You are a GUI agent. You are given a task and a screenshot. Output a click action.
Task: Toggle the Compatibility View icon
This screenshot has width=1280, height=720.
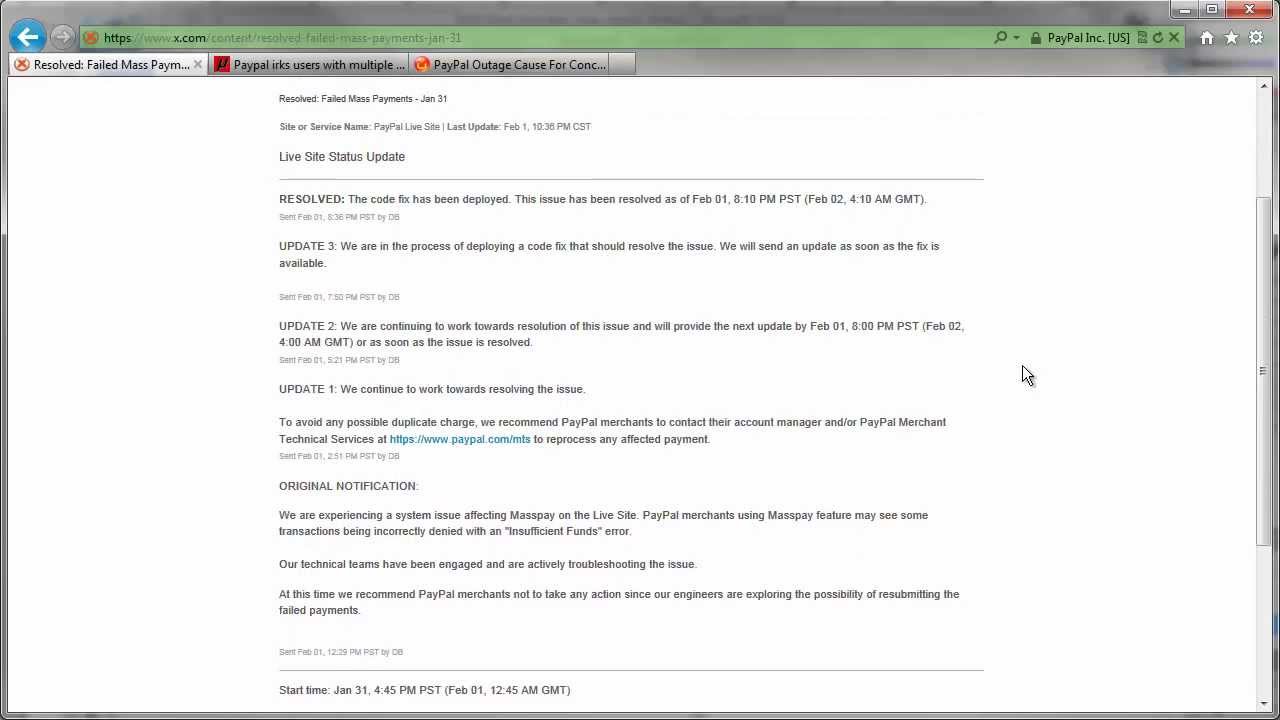tap(1142, 38)
